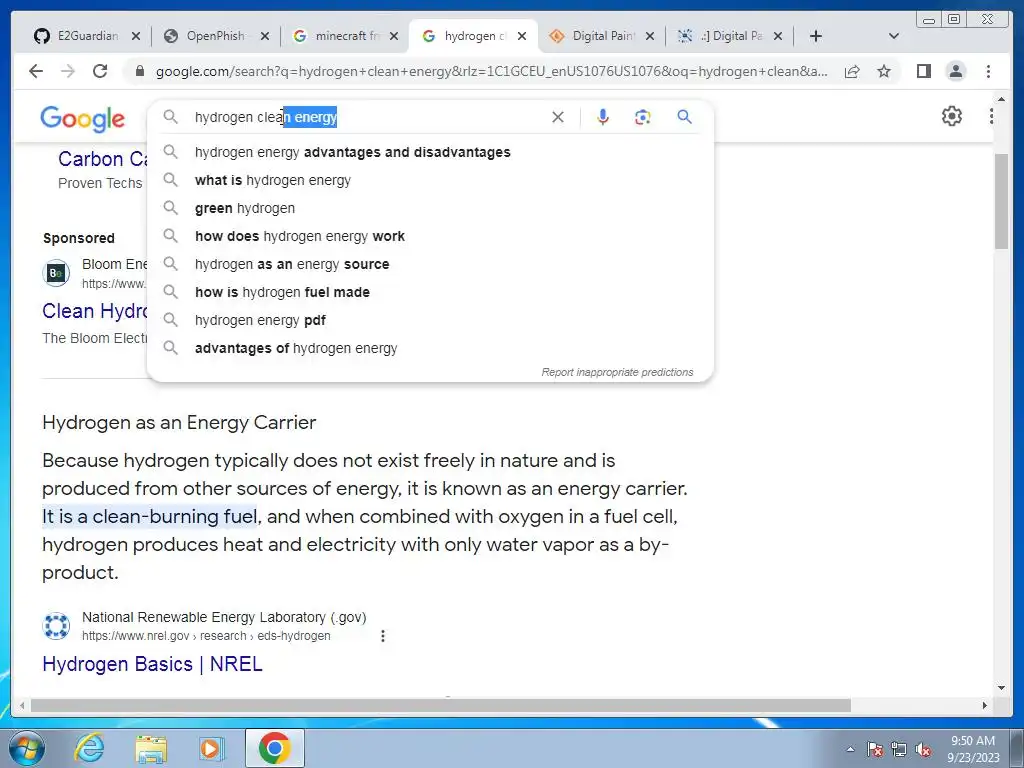The image size is (1024, 768).
Task: Start voice search with the microphone
Action: point(603,117)
